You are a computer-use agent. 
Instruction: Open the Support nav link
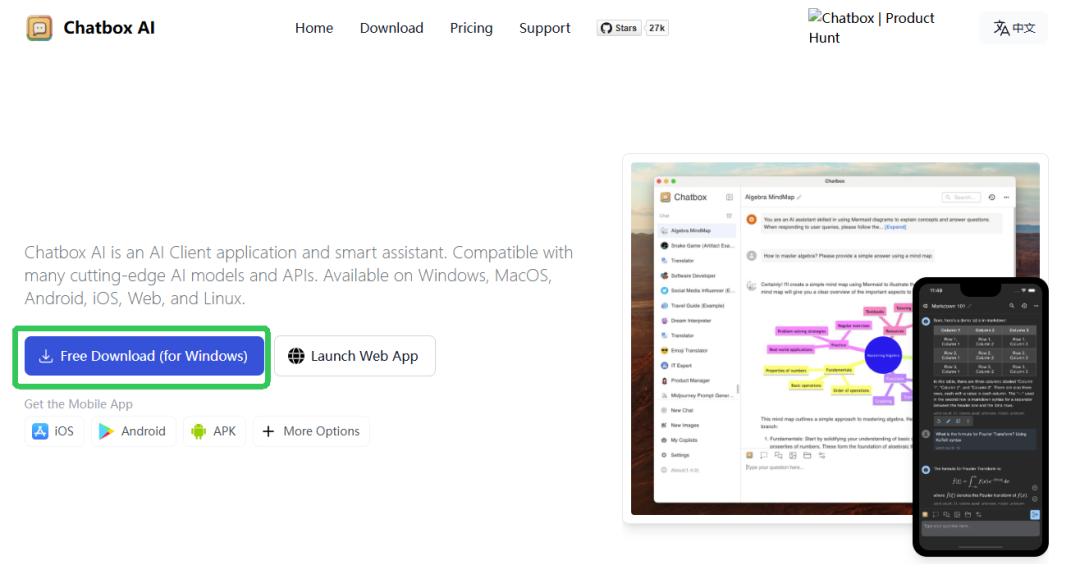pyautogui.click(x=545, y=28)
